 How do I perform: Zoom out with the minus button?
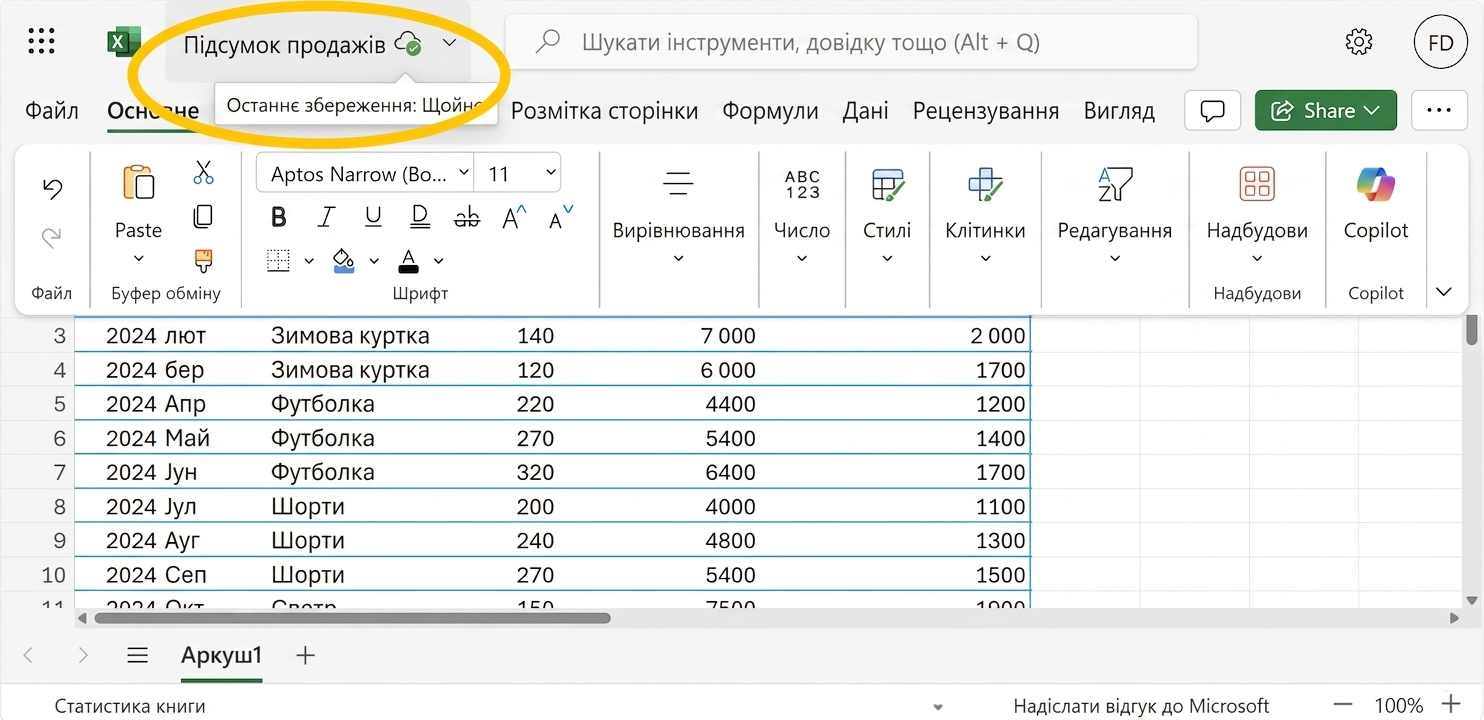(x=1343, y=705)
